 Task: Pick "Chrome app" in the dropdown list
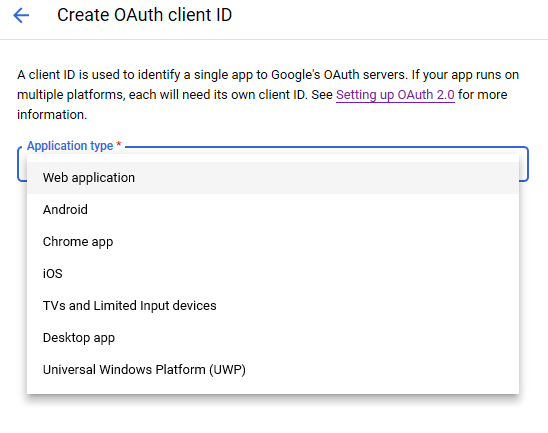273,241
